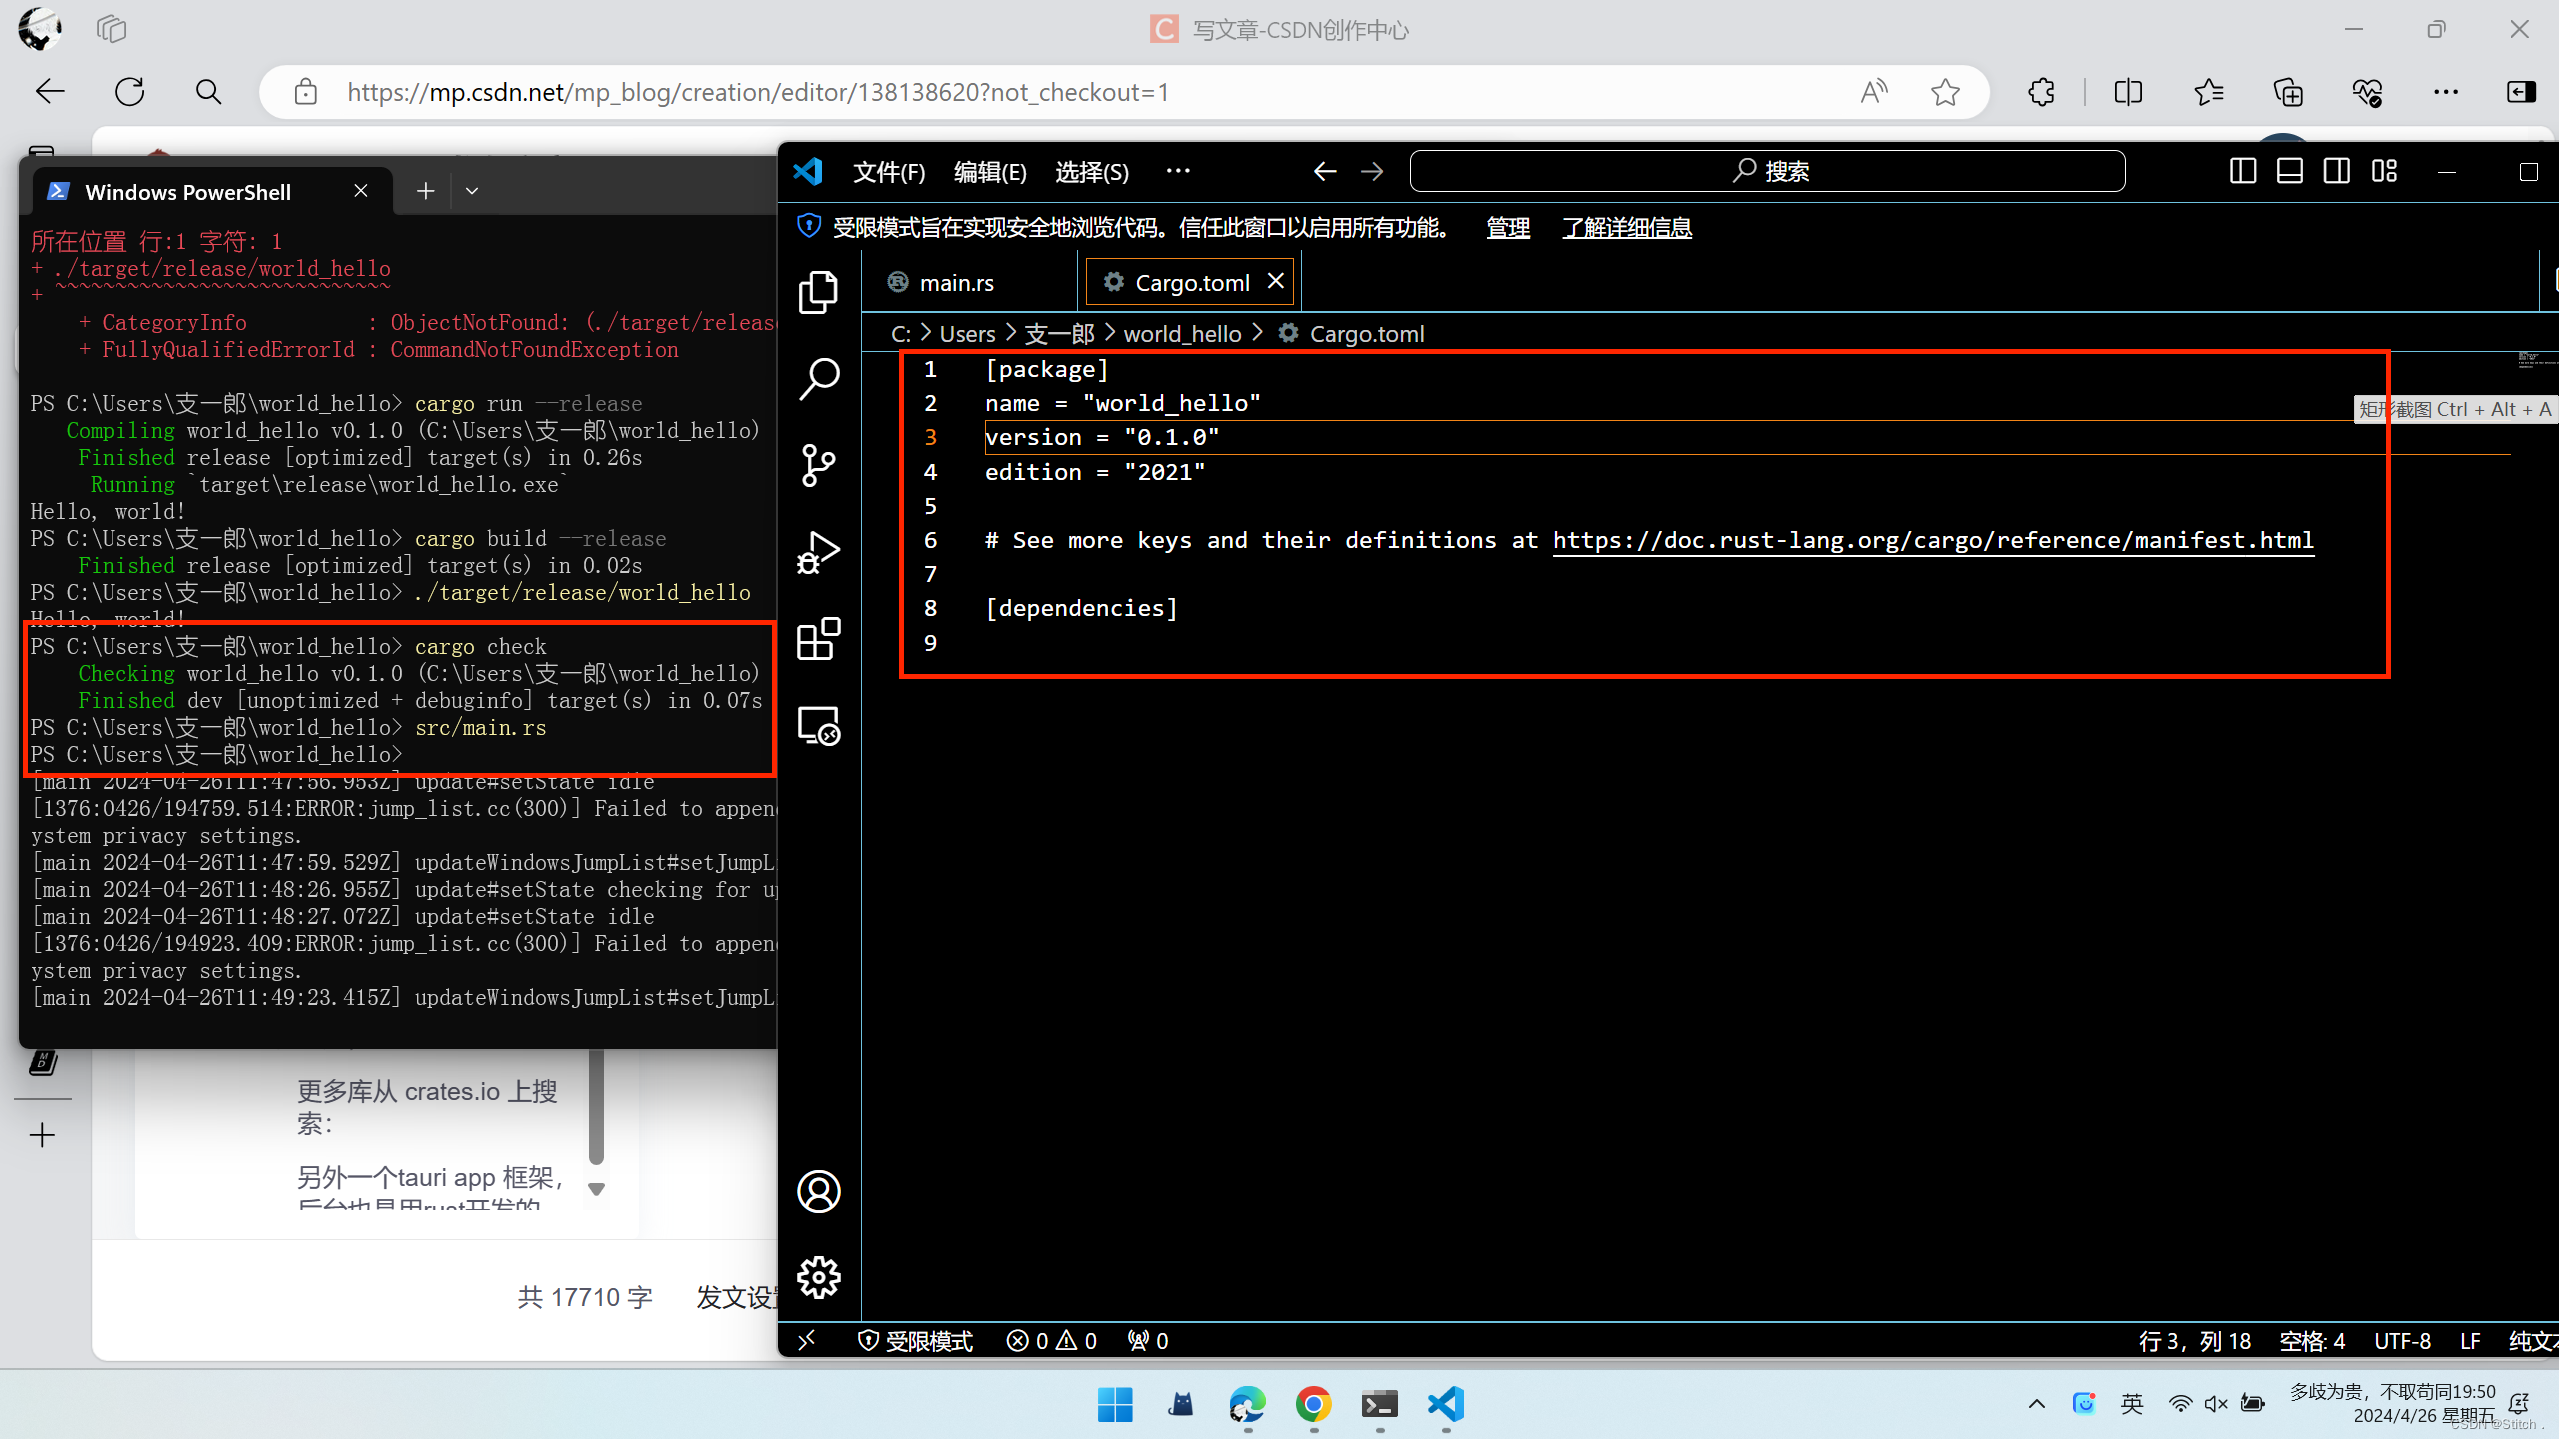Open the Explorer view in VS Code
This screenshot has height=1439, width=2559.
pyautogui.click(x=818, y=292)
